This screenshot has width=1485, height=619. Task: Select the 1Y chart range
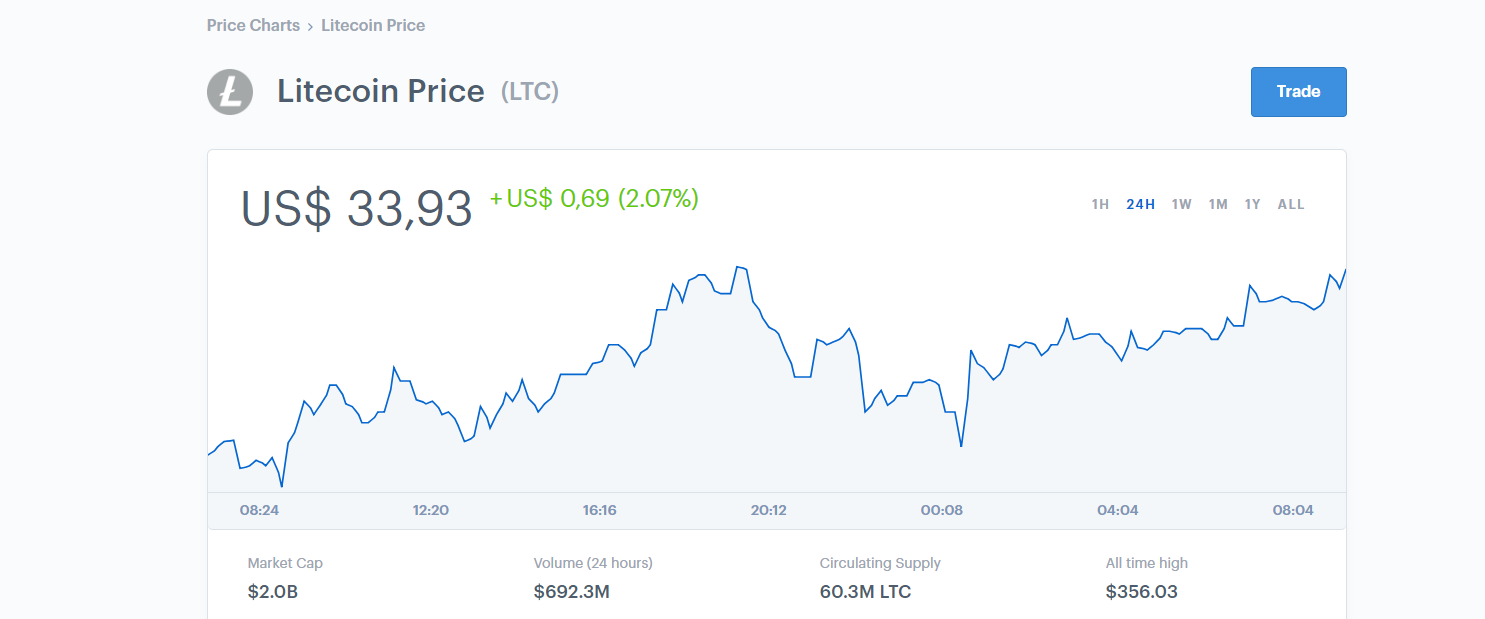coord(1253,205)
